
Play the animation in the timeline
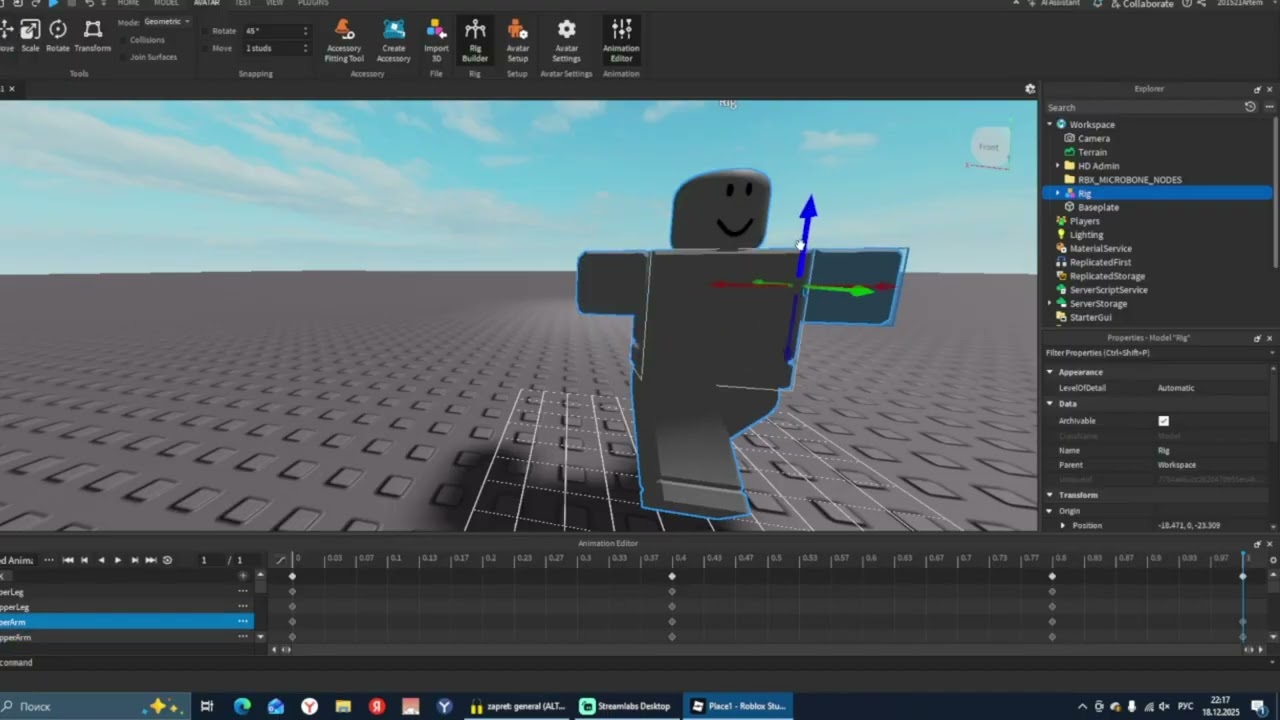click(117, 560)
